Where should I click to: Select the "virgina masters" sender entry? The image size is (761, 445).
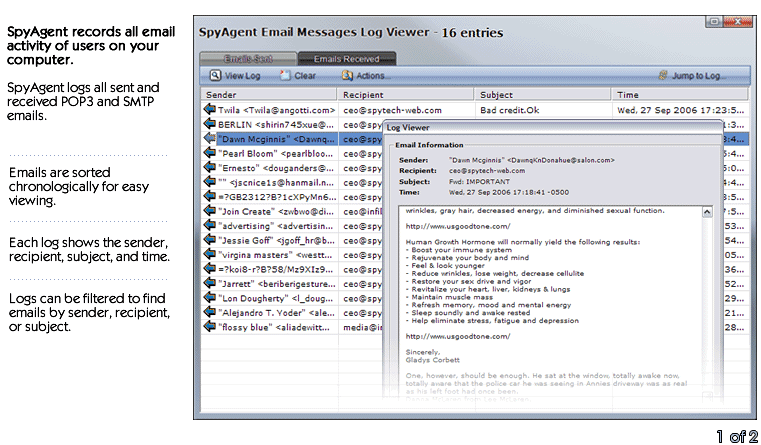[275, 255]
